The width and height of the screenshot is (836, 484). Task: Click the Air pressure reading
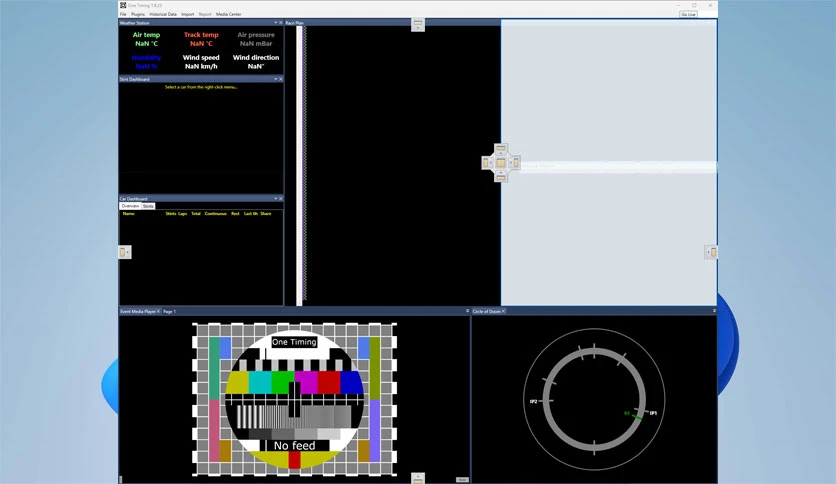[x=256, y=39]
